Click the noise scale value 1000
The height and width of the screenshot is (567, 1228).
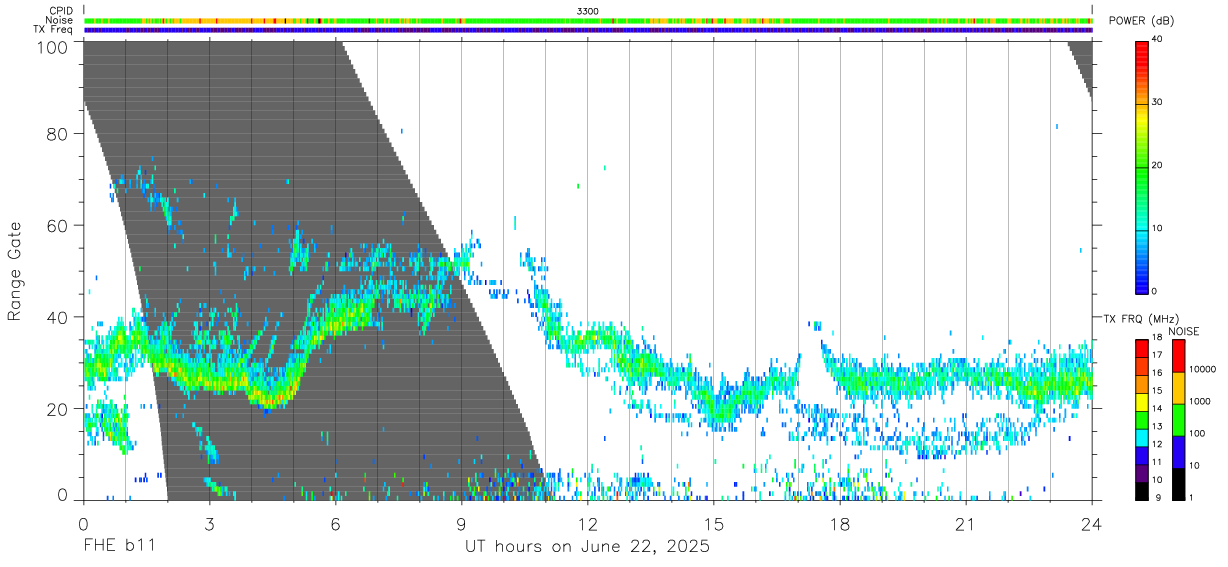(x=1200, y=402)
